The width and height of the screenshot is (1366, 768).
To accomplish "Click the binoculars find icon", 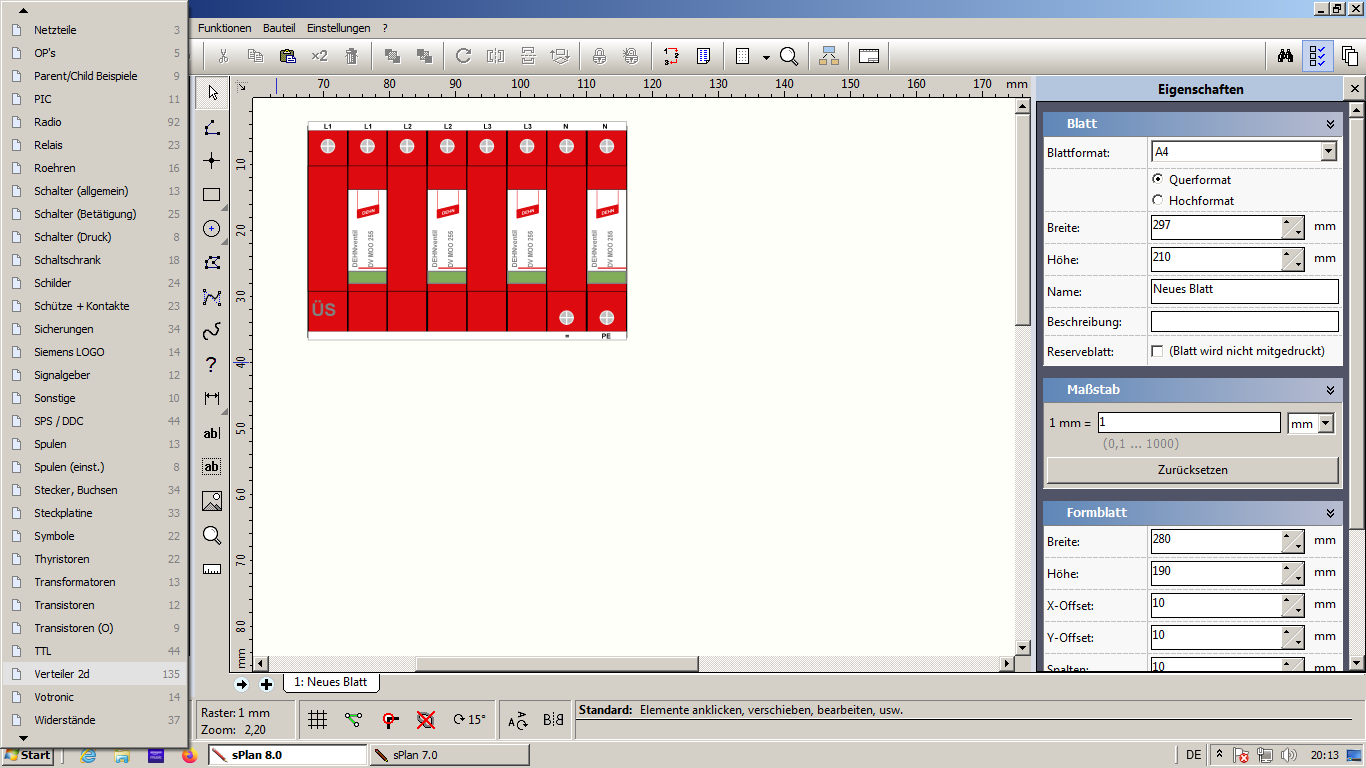I will (1286, 56).
